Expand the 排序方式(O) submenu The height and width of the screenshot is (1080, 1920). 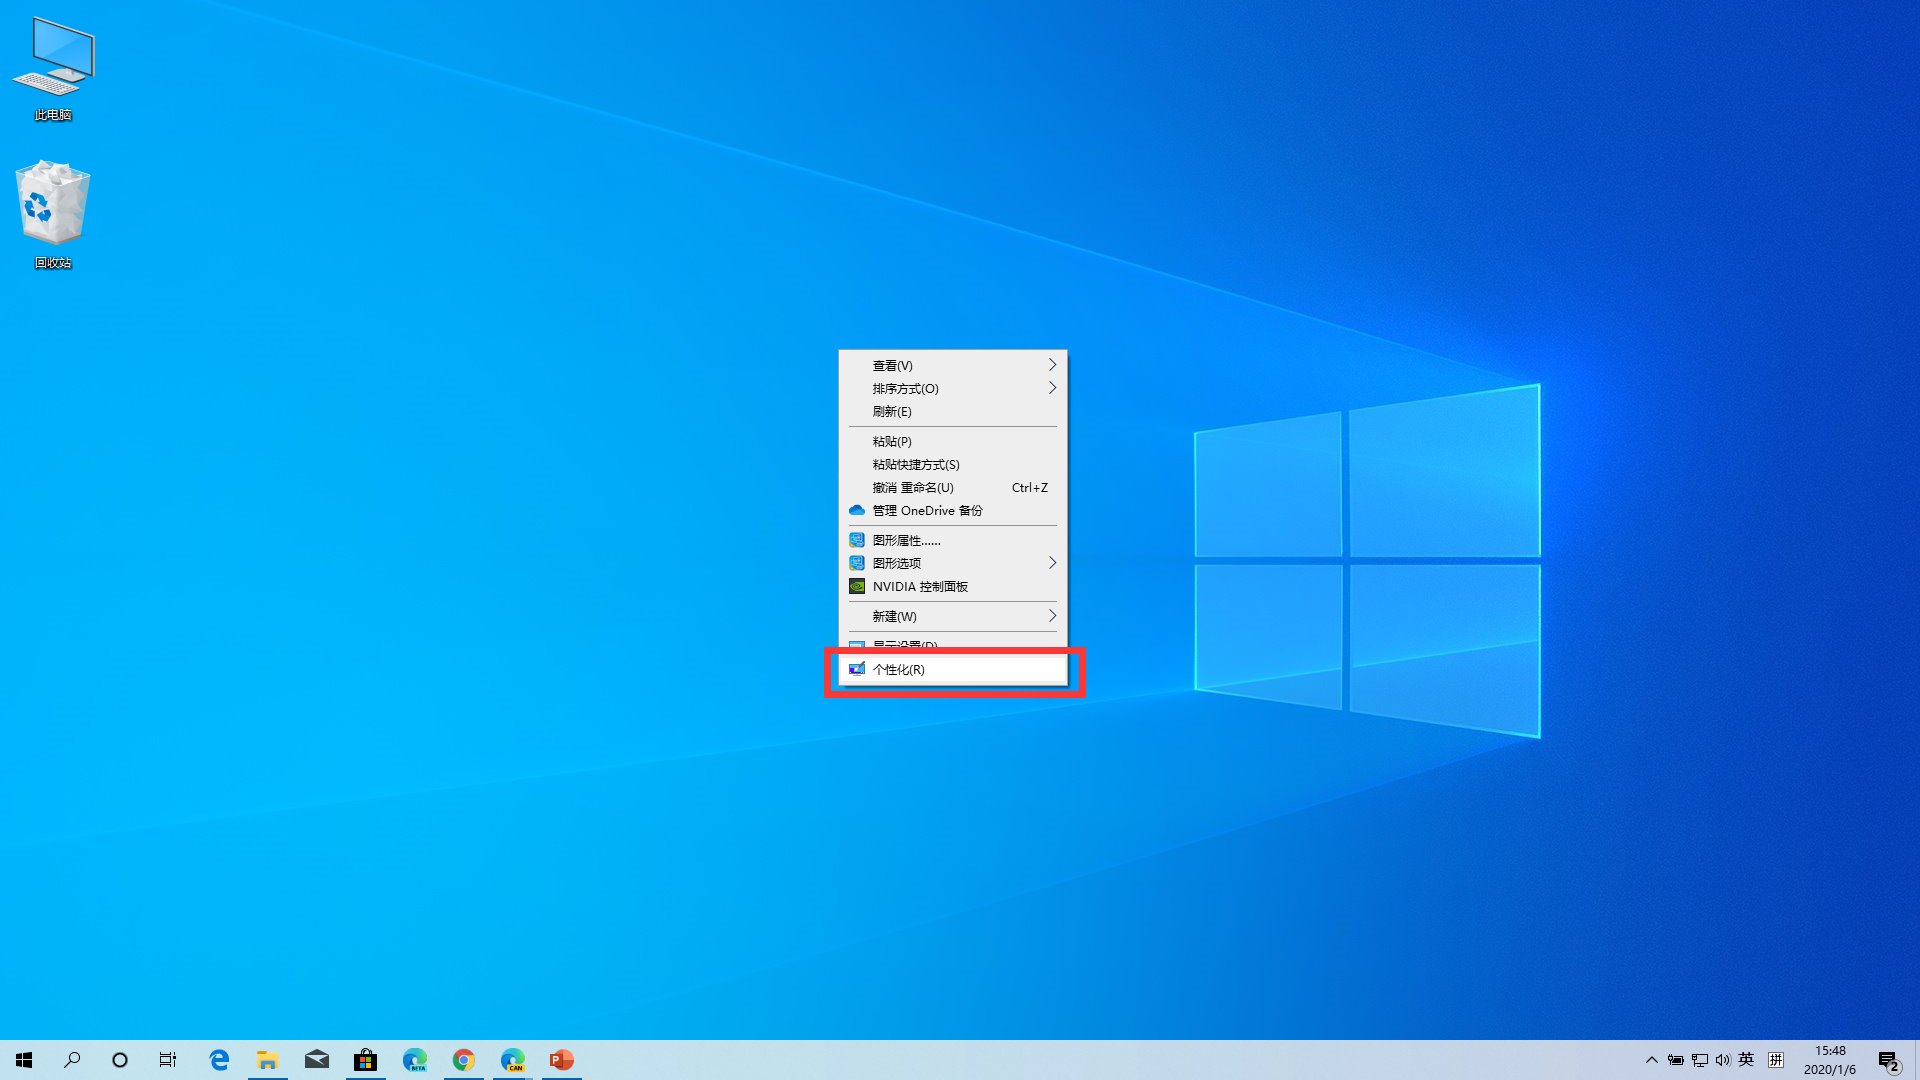click(x=952, y=388)
